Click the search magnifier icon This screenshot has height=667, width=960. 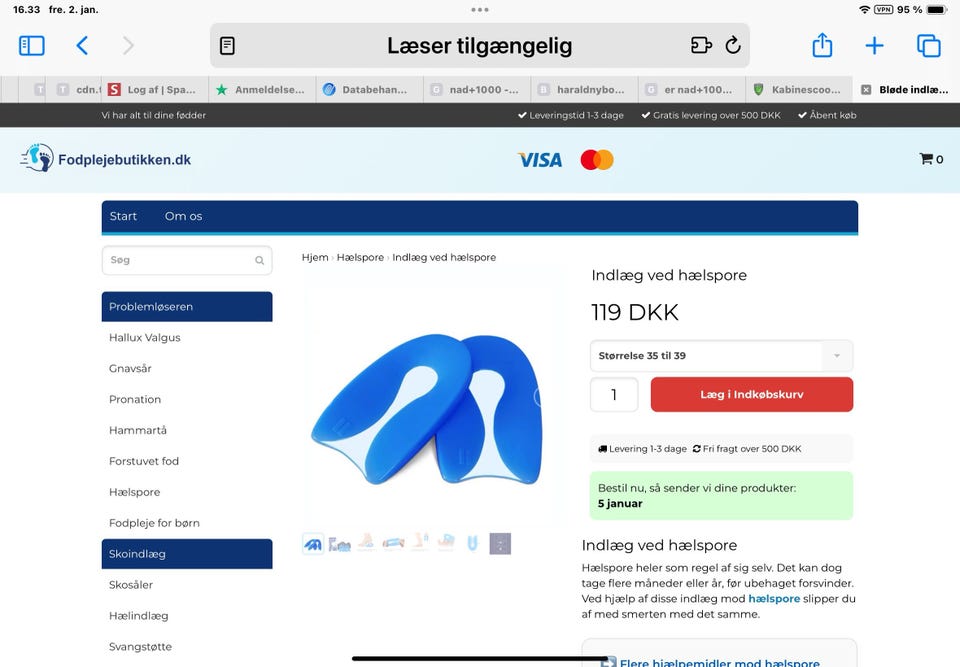(260, 260)
